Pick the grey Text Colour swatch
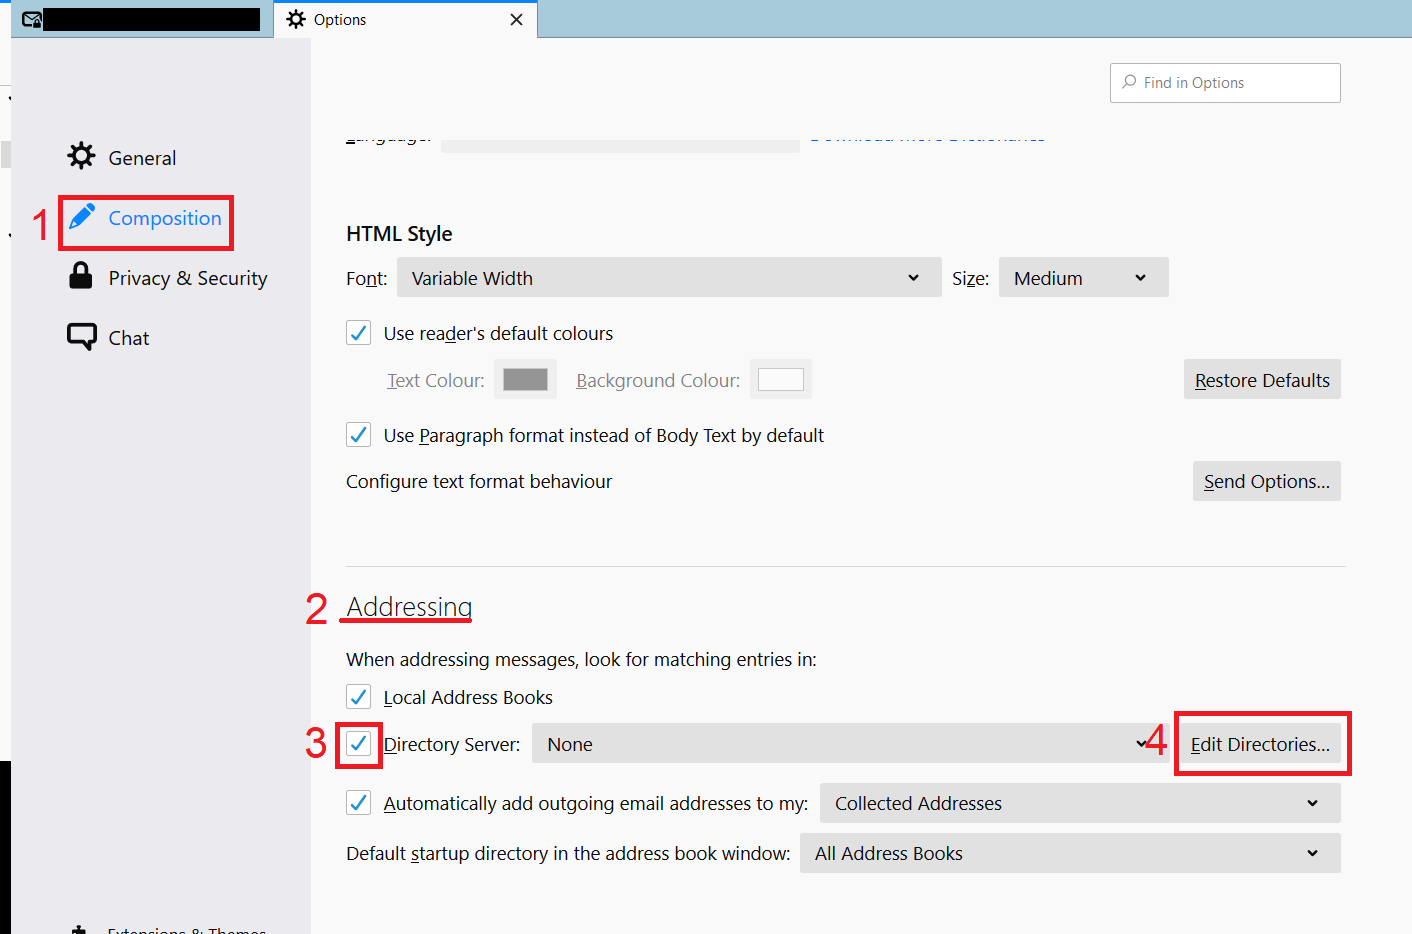 (525, 380)
